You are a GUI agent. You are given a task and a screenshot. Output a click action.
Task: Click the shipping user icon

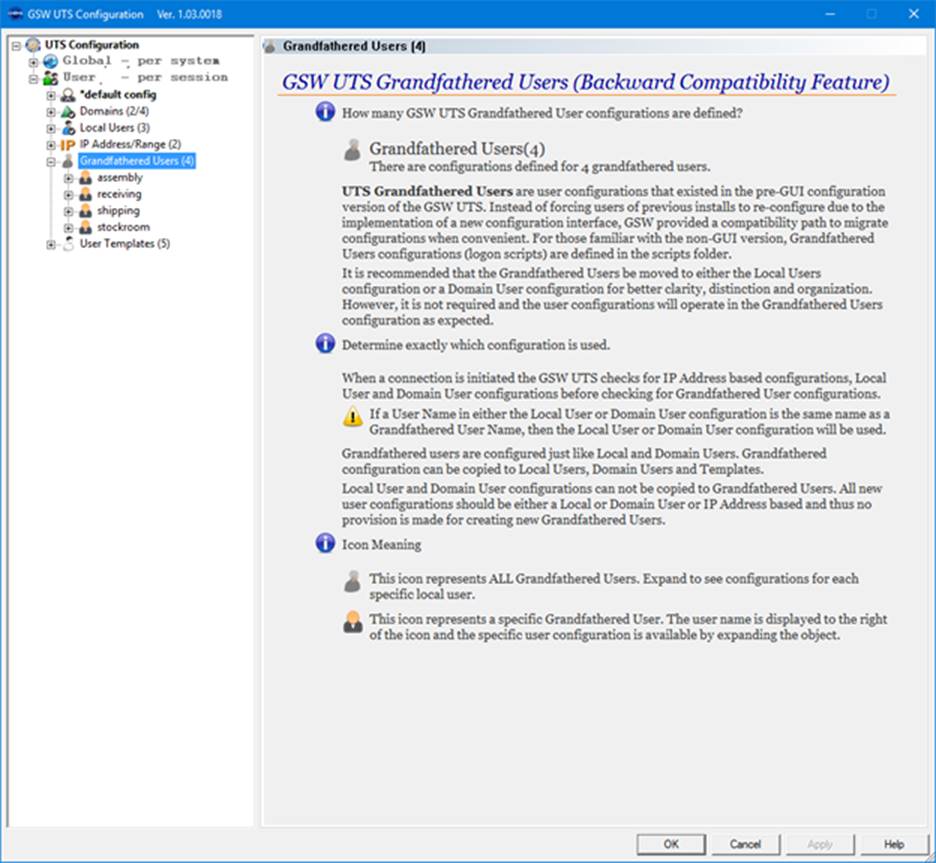point(85,211)
